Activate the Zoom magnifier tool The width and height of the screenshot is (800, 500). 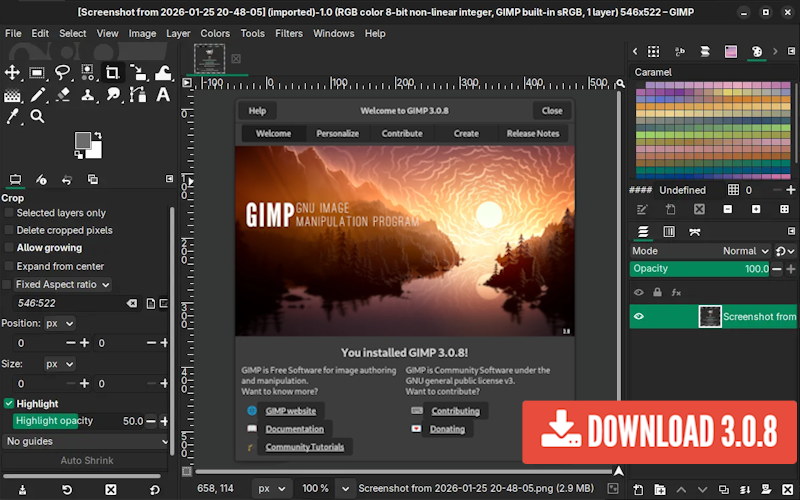pos(38,117)
